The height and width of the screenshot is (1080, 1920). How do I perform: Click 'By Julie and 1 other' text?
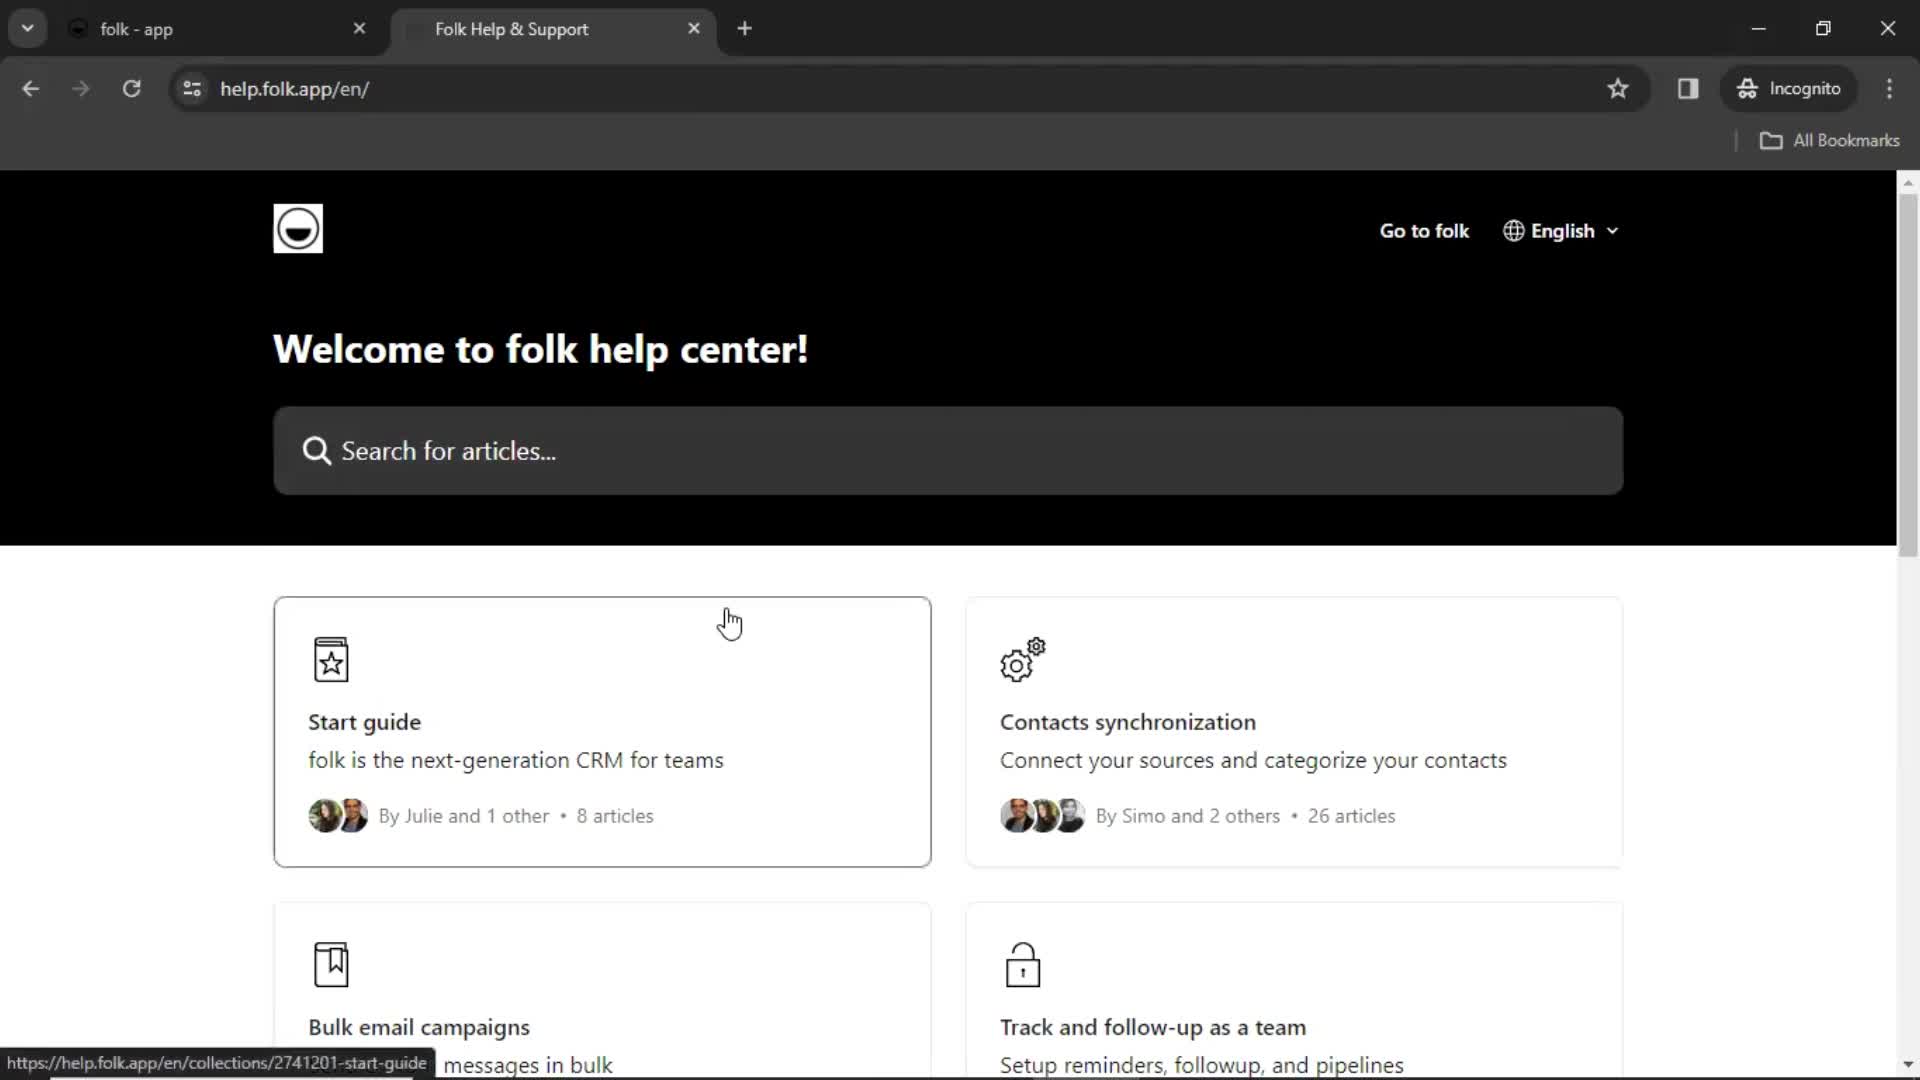[464, 816]
